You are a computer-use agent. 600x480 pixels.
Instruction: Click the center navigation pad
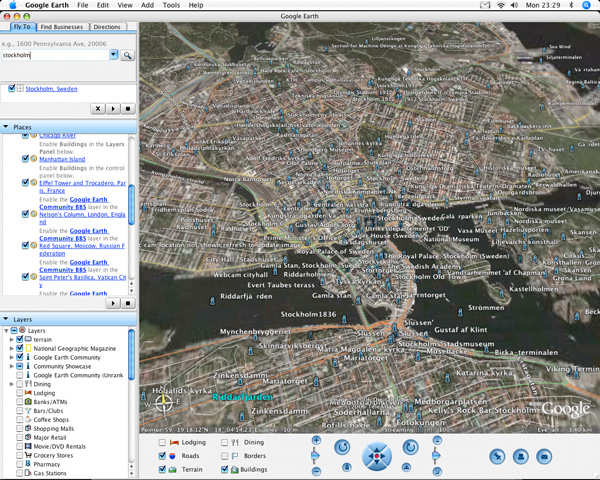(x=377, y=456)
